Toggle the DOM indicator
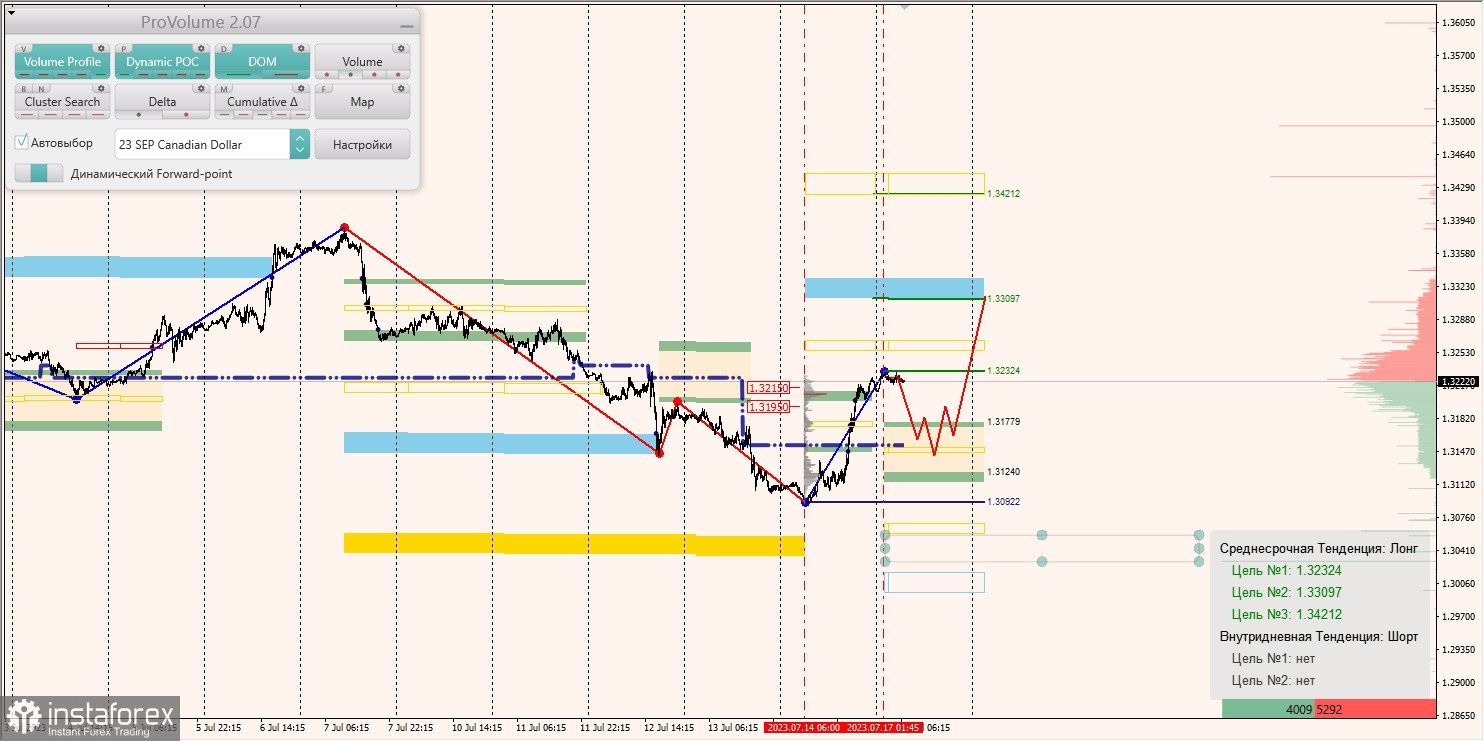Screen dimensions: 1484x741 (x=262, y=62)
